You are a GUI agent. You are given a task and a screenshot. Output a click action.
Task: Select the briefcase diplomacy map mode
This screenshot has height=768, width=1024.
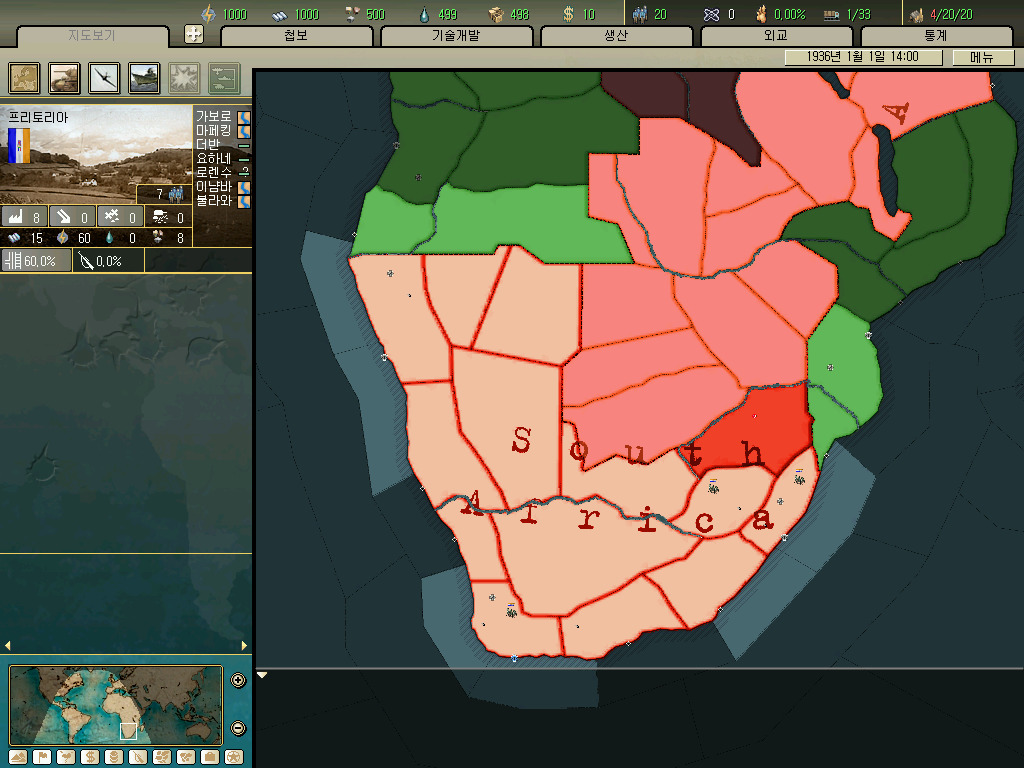point(210,757)
